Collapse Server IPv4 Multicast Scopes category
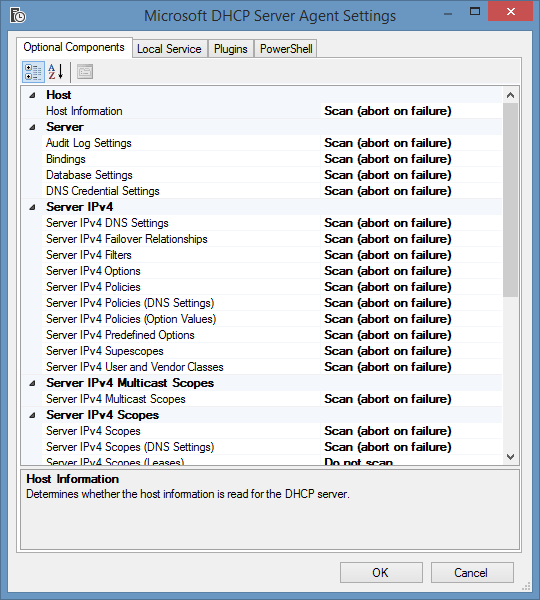The image size is (540, 600). pyautogui.click(x=33, y=383)
